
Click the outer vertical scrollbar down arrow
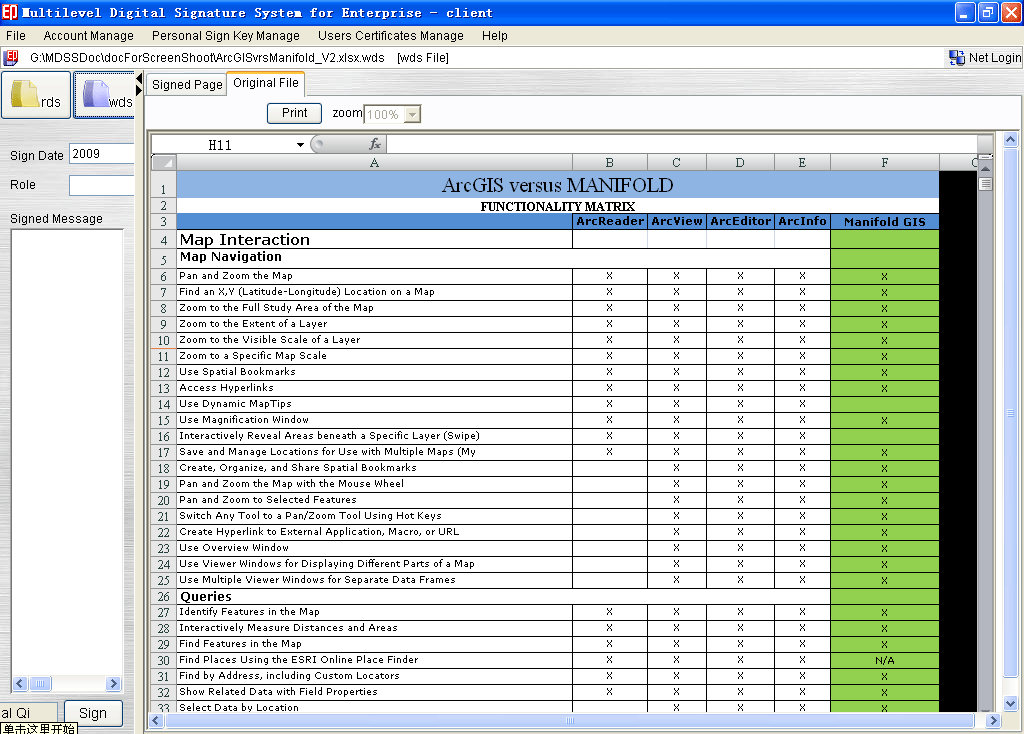[1011, 704]
